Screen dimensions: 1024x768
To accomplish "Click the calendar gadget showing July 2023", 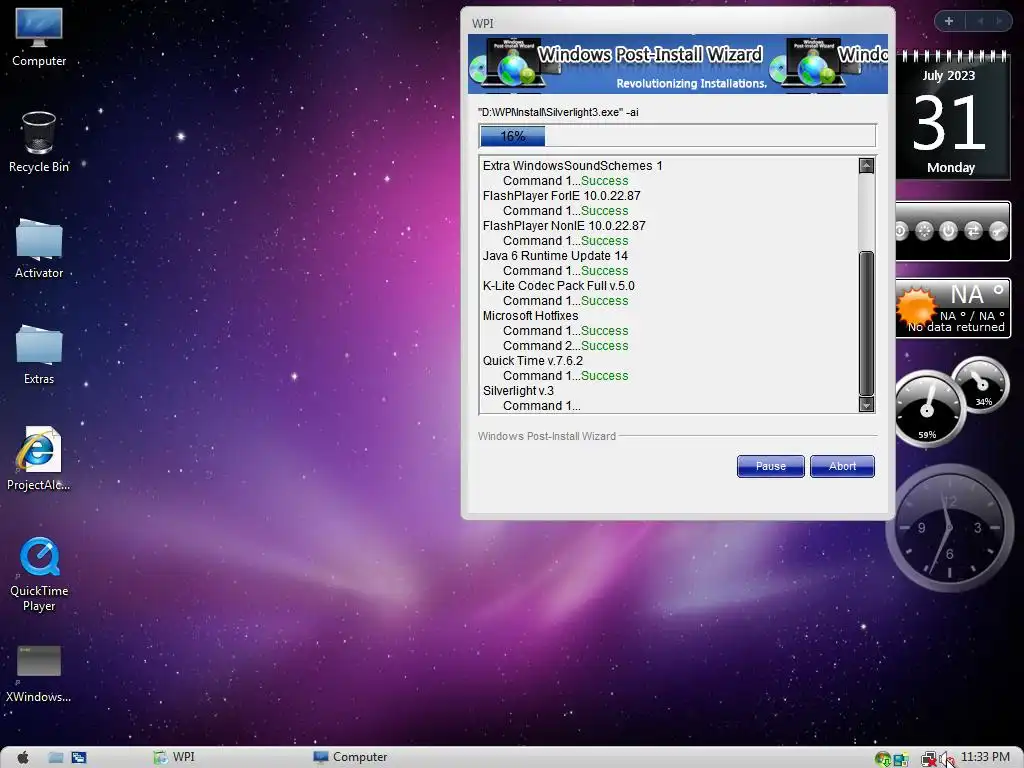I will point(952,116).
